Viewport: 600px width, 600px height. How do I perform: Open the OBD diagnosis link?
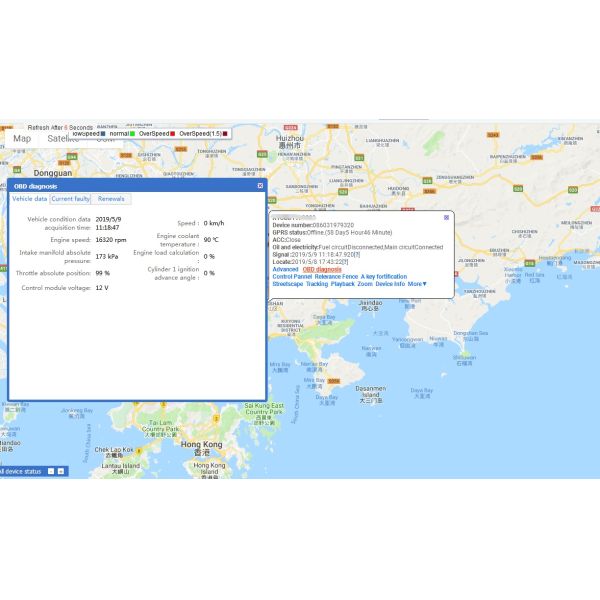pos(322,269)
